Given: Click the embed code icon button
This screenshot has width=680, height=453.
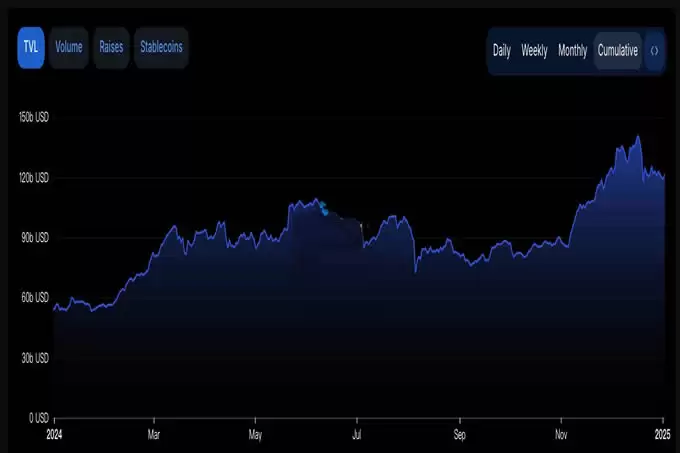Looking at the screenshot, I should point(654,50).
